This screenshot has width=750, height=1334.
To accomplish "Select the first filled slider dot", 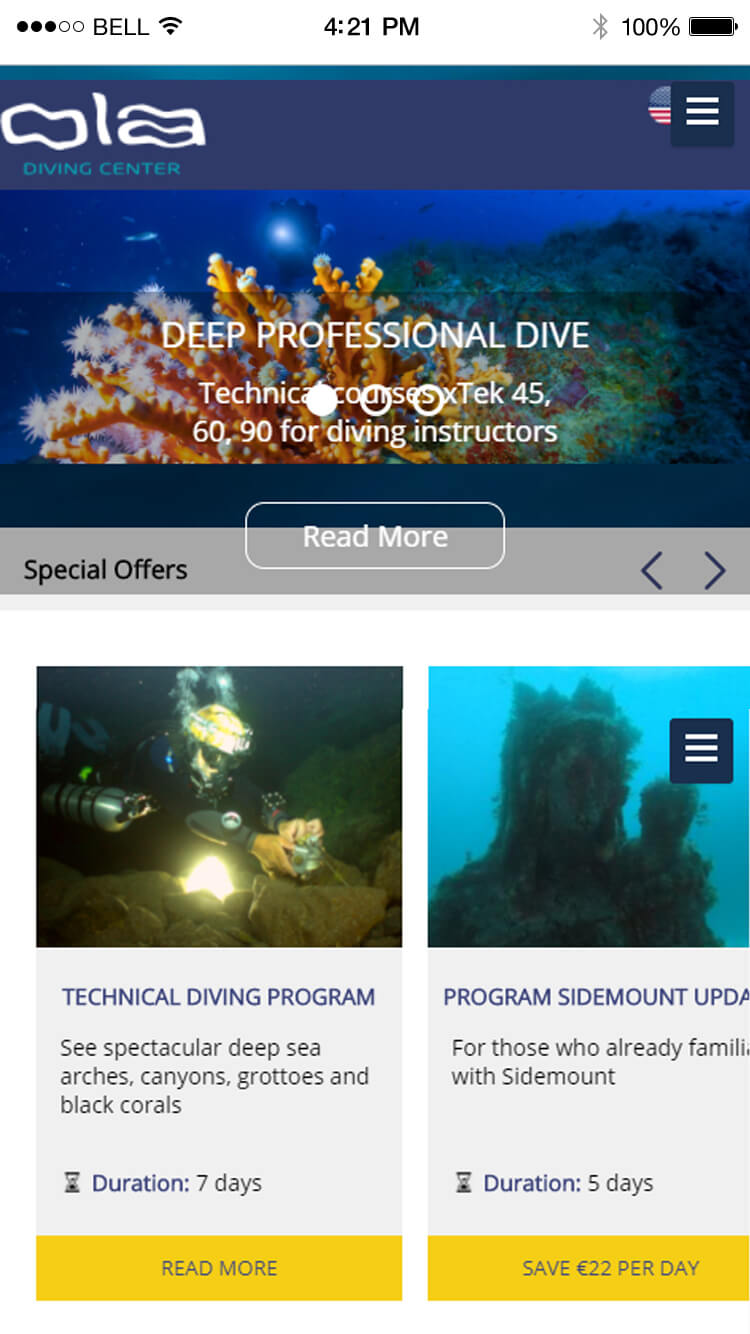I will [x=322, y=400].
